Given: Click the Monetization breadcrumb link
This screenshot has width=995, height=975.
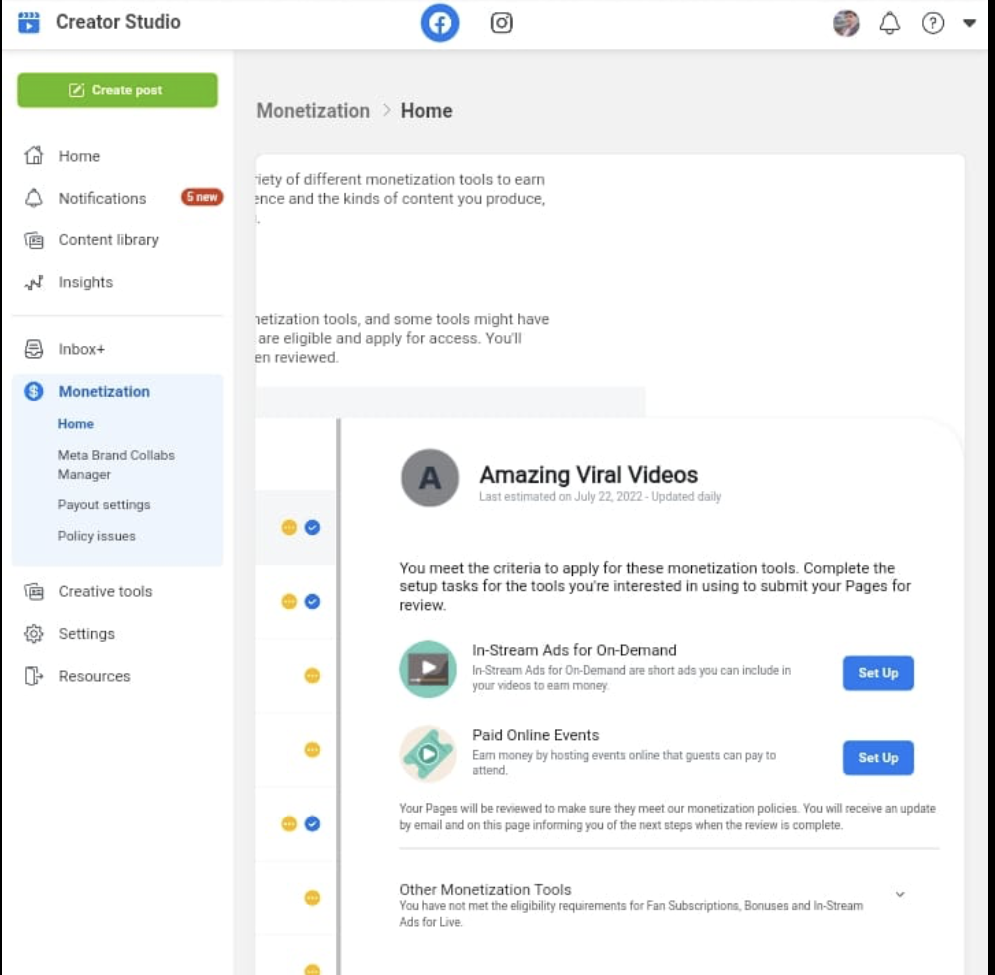Looking at the screenshot, I should click(x=313, y=111).
